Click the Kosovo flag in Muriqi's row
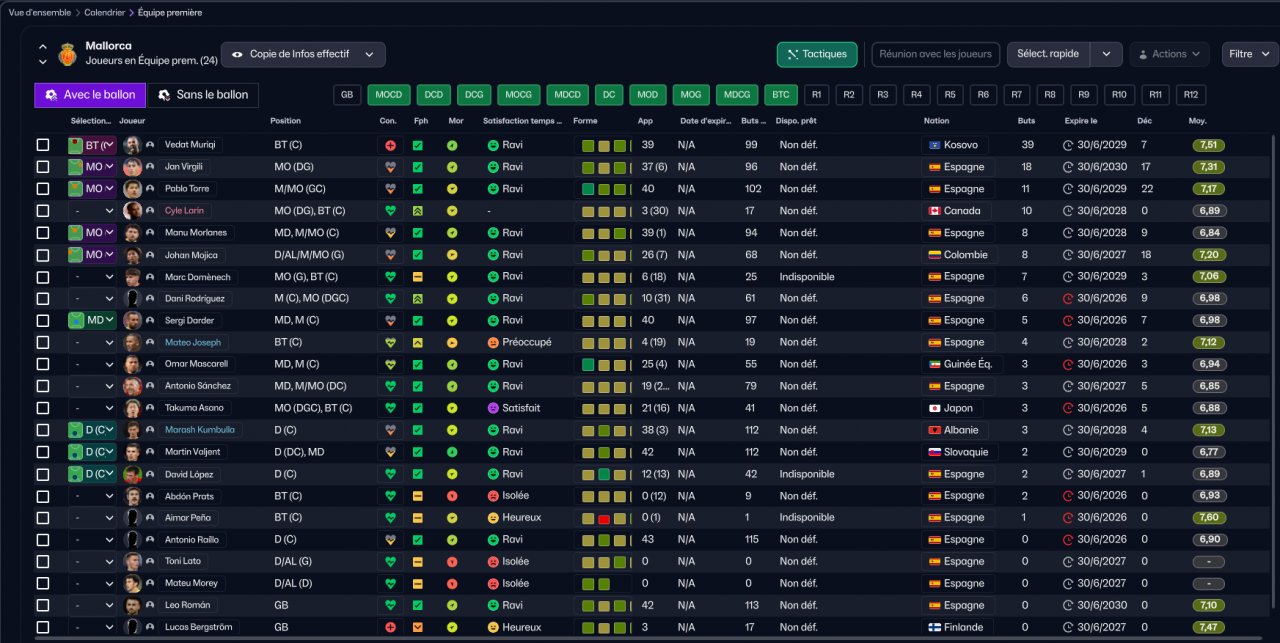Screen dimensions: 1280x643 coord(934,145)
